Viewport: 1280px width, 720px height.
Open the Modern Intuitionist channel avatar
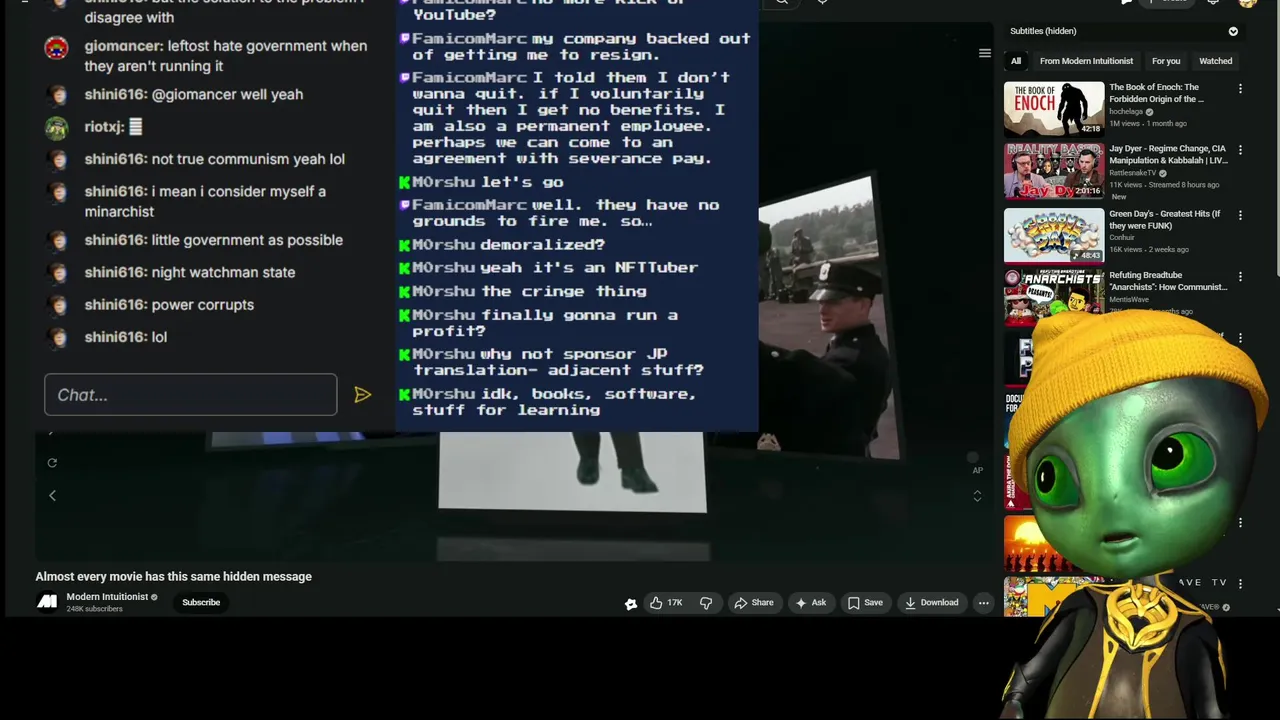point(47,602)
